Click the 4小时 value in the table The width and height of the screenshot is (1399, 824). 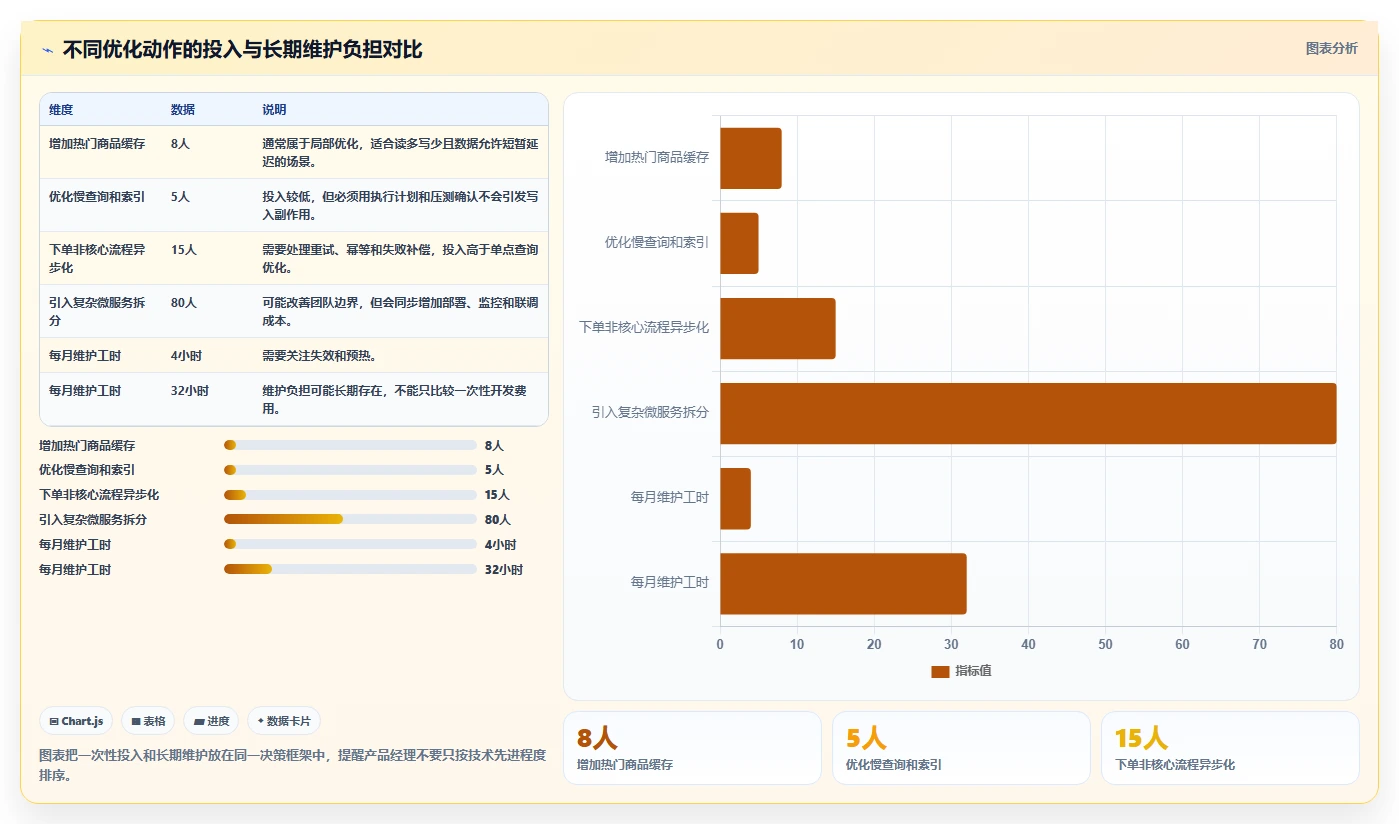(187, 355)
